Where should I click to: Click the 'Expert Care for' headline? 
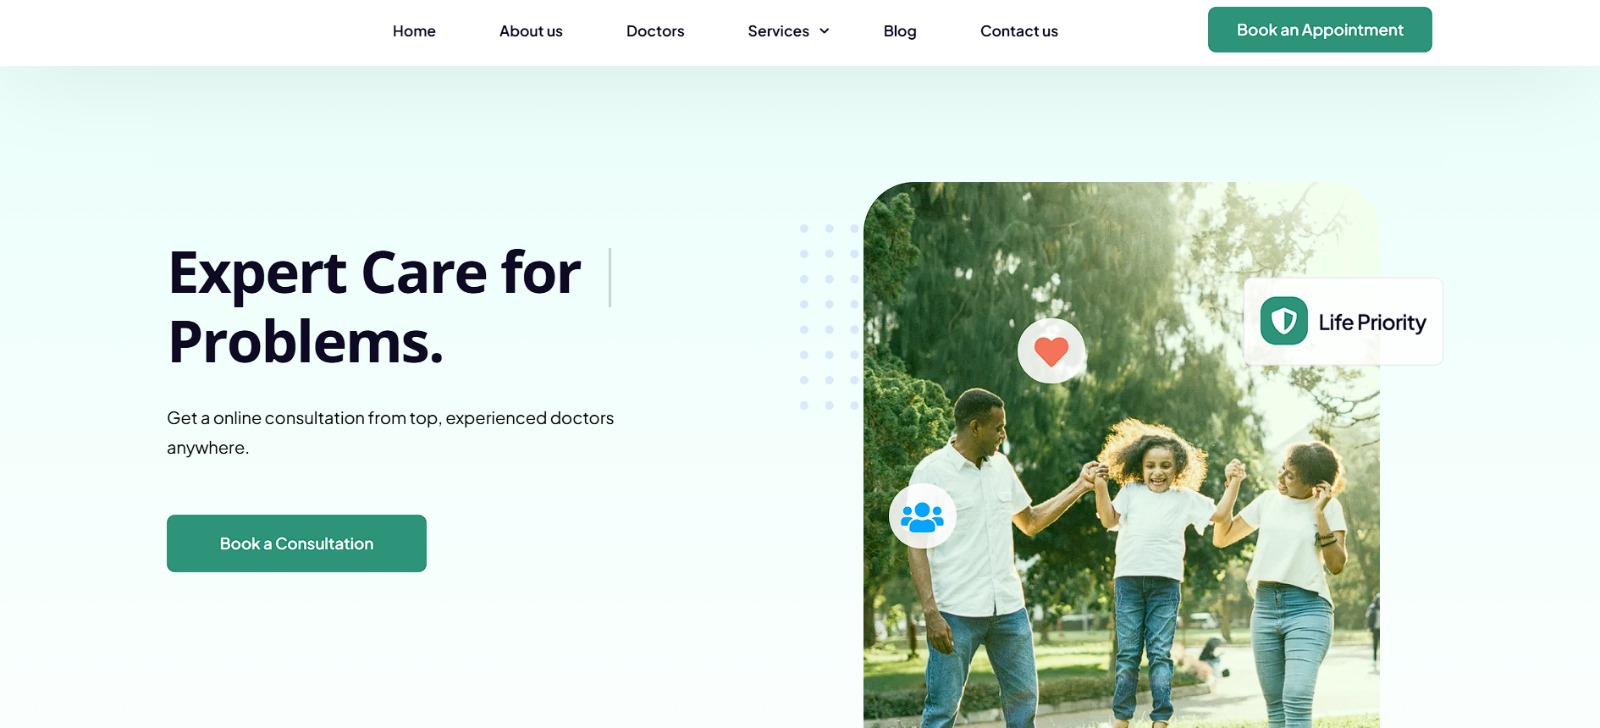click(x=375, y=272)
